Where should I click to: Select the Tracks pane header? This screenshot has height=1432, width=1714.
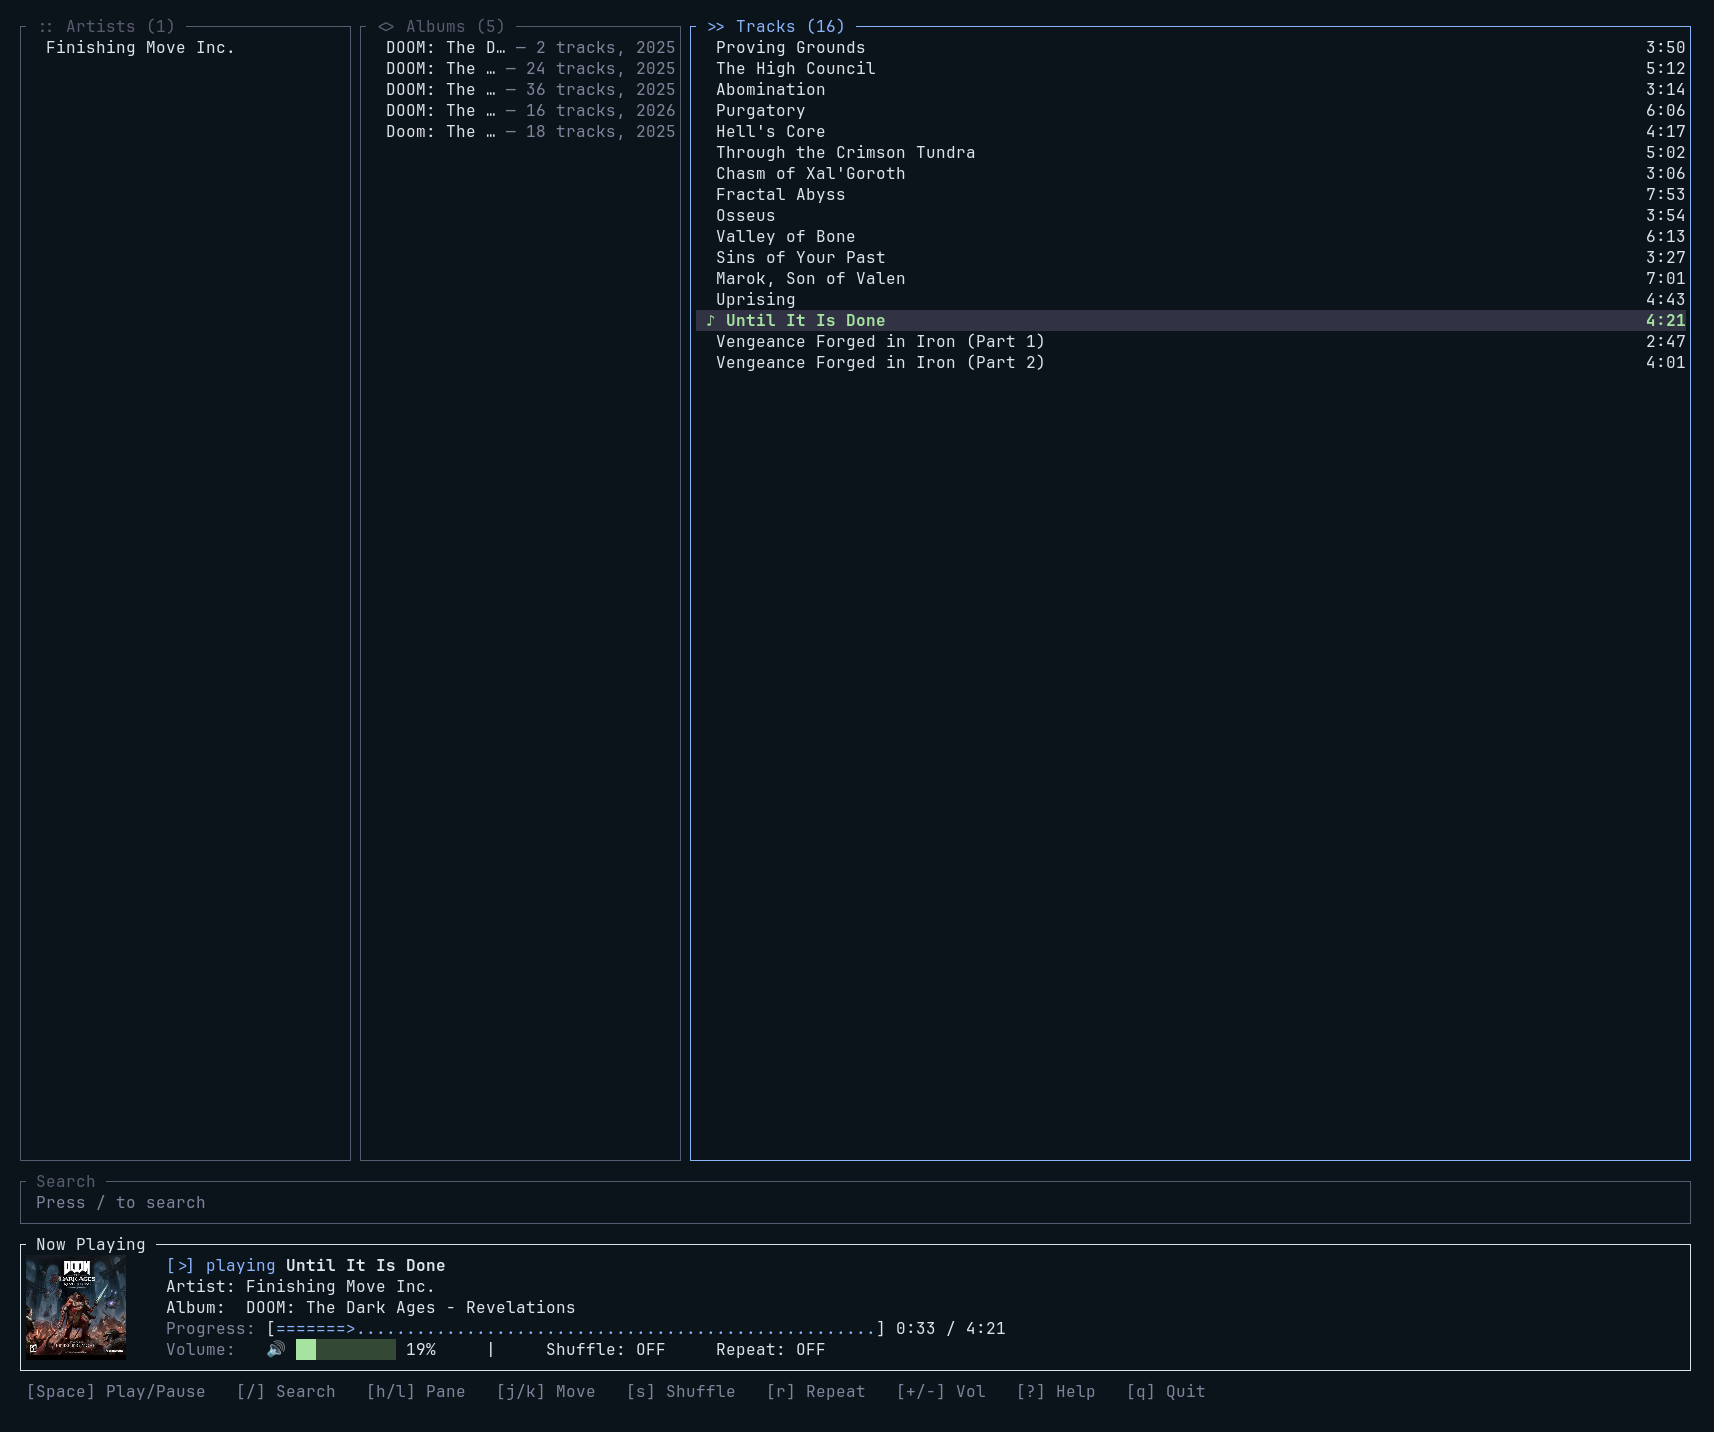pyautogui.click(x=776, y=27)
